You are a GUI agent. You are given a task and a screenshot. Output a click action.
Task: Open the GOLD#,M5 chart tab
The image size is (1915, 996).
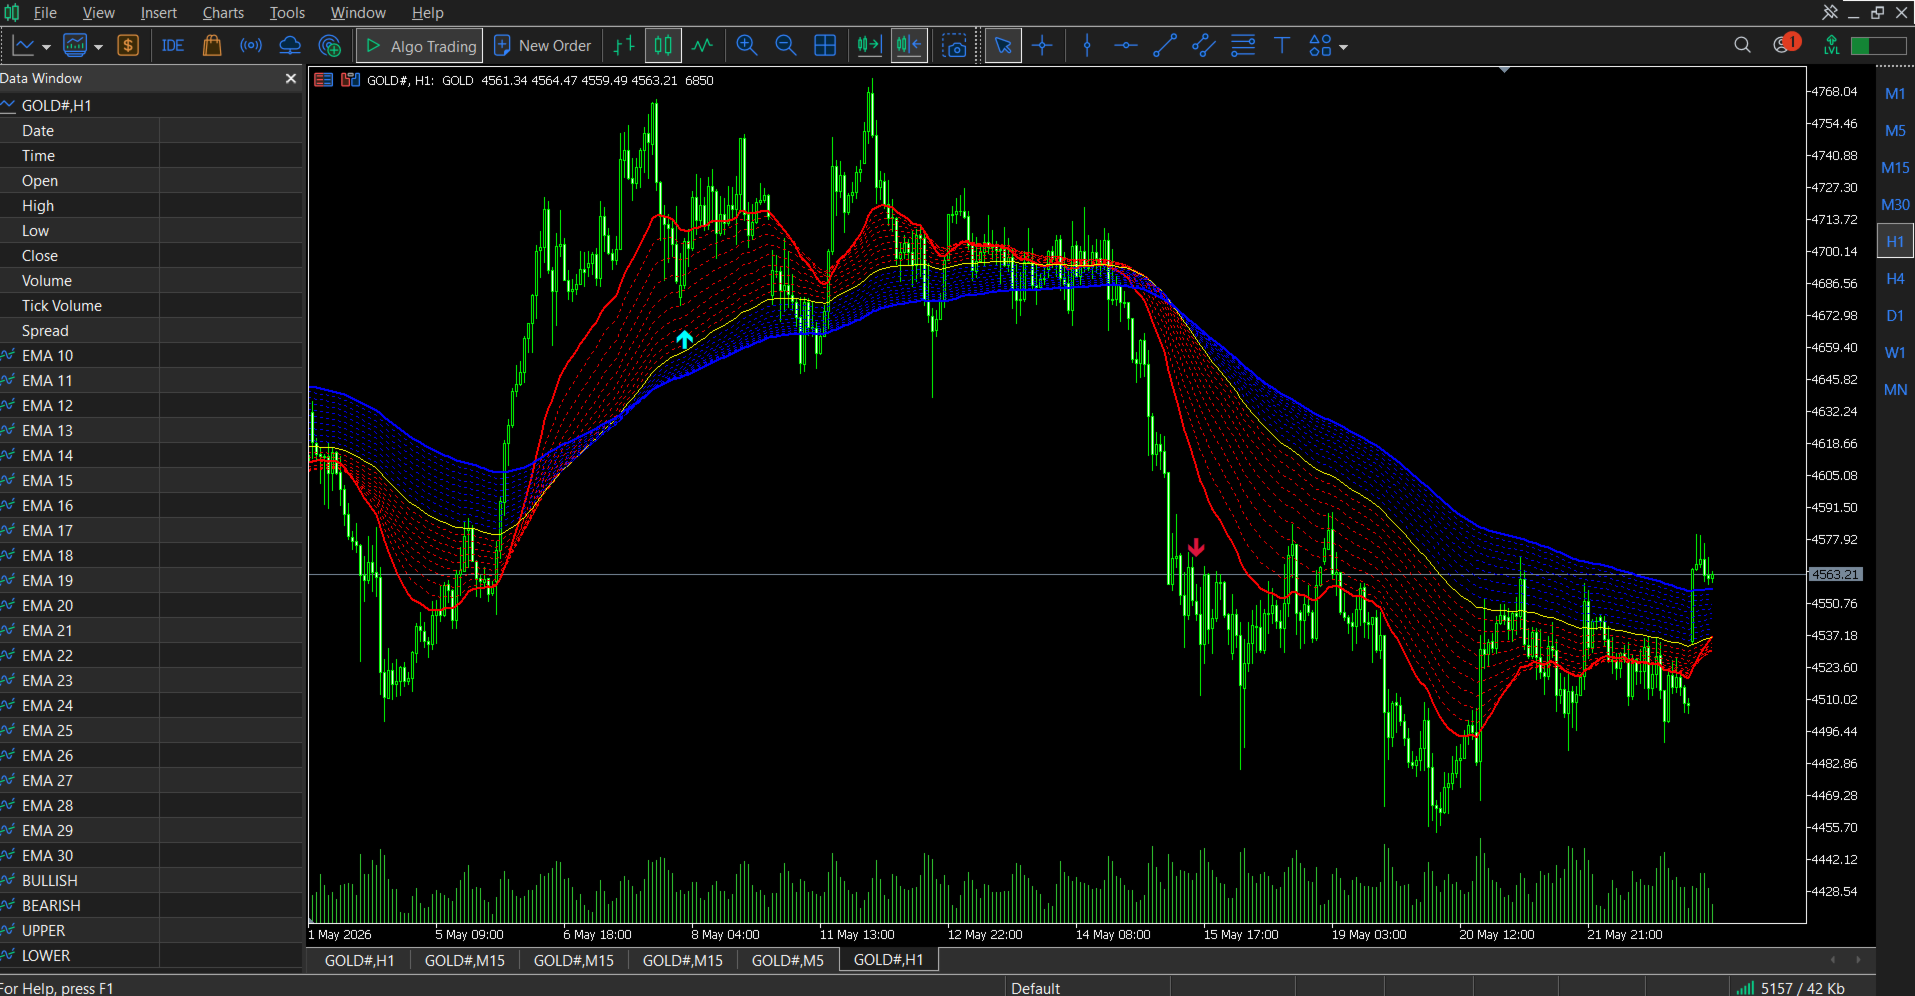pos(787,960)
